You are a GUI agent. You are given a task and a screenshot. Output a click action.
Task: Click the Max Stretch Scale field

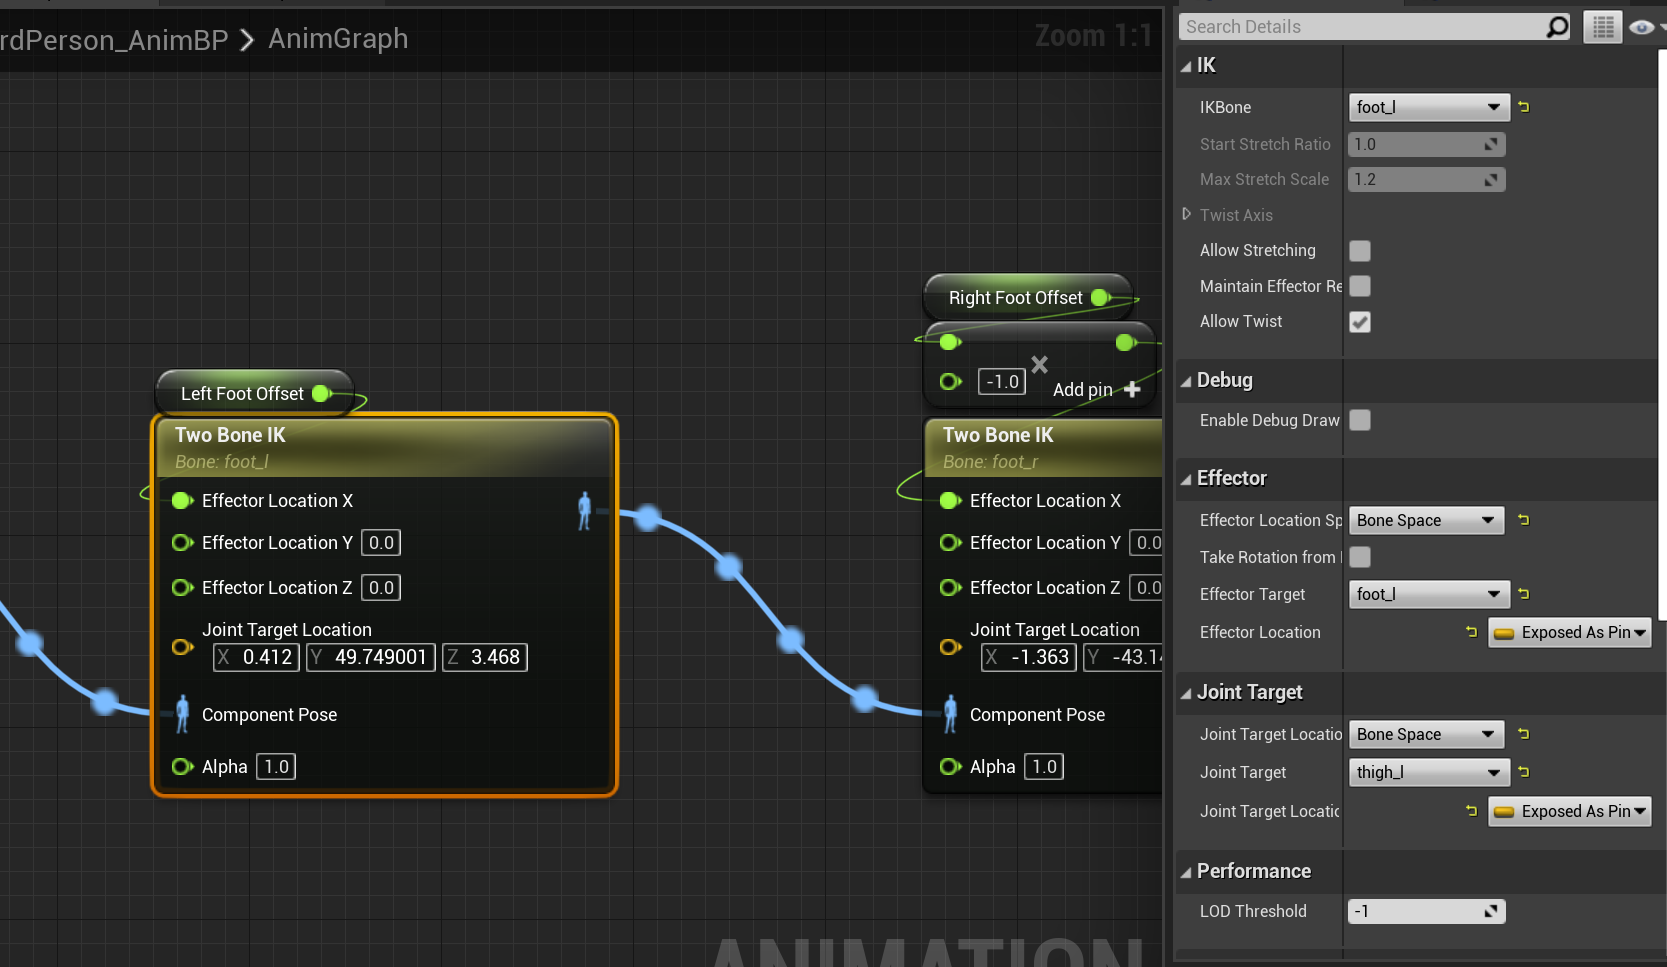(x=1426, y=179)
